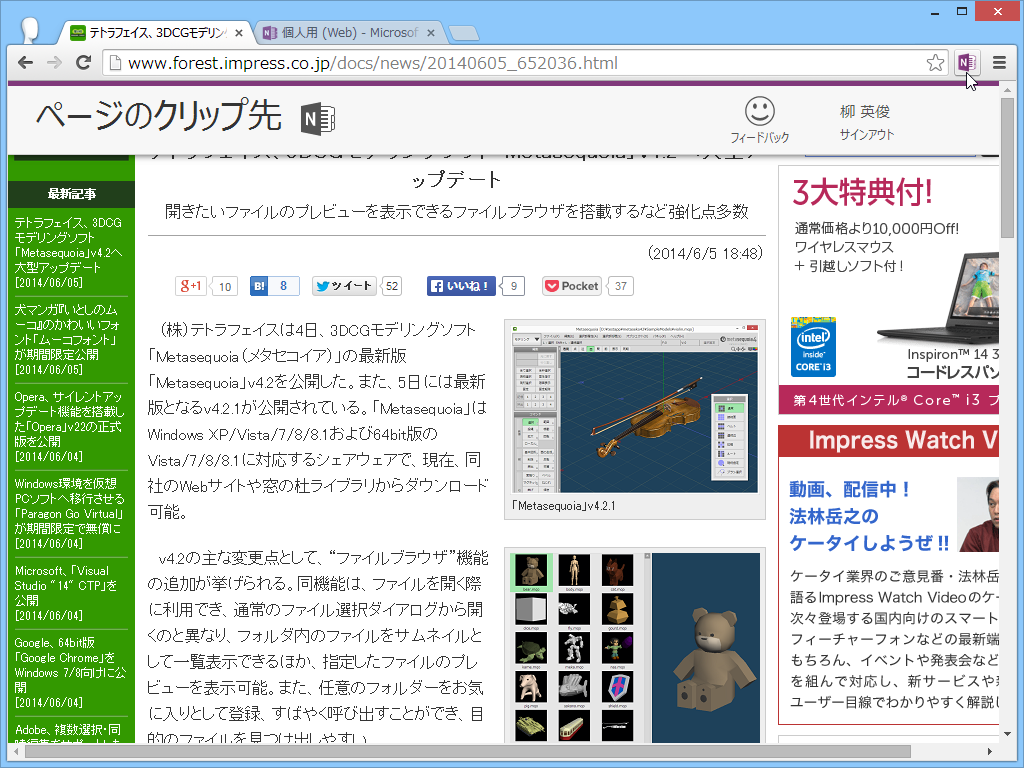Click the teddy bear file browser screenshot
This screenshot has height=768, width=1024.
point(634,645)
